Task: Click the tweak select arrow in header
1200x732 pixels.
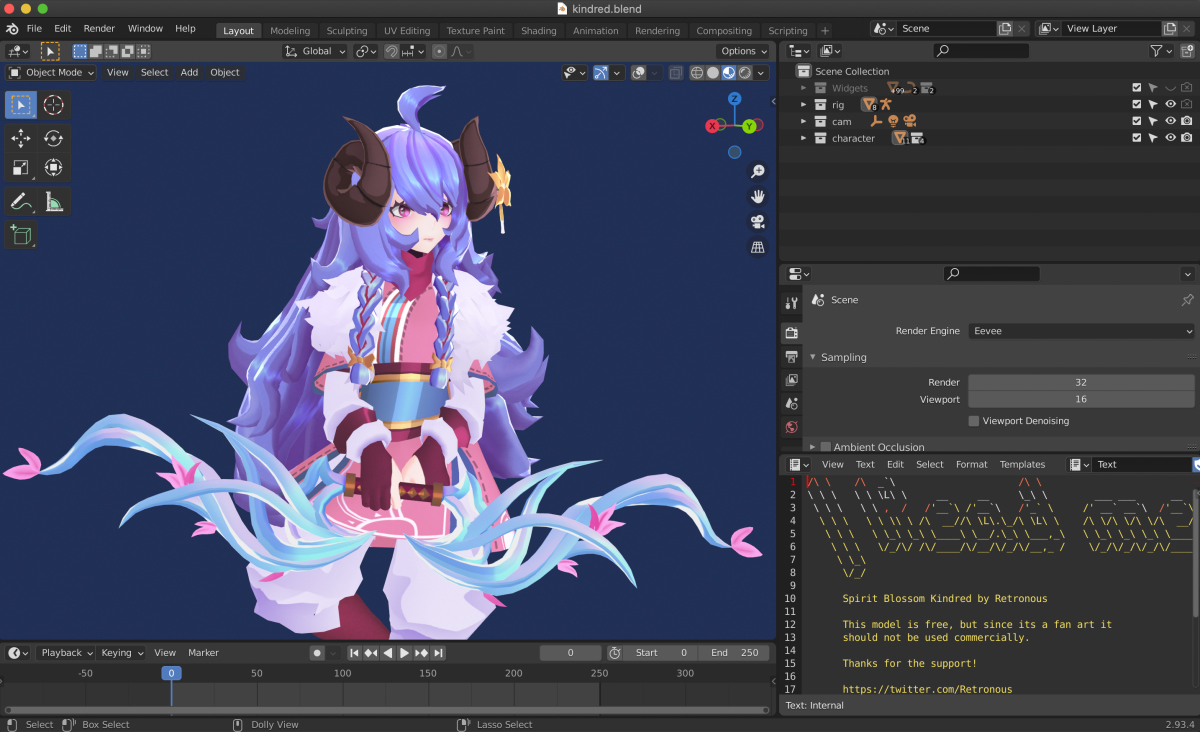Action: (50, 51)
